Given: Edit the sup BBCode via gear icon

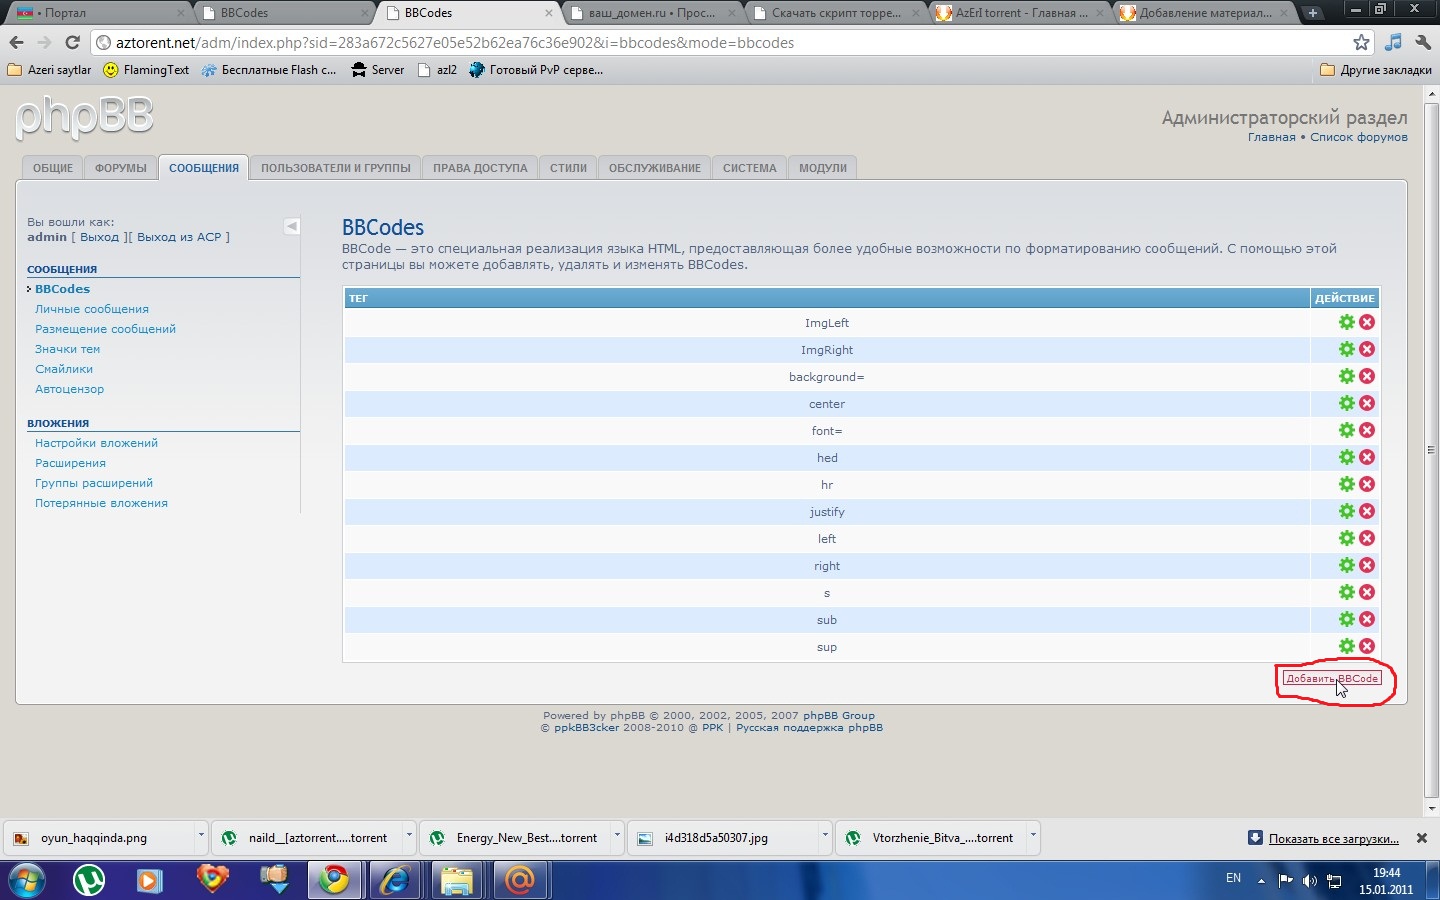Looking at the screenshot, I should [1347, 646].
